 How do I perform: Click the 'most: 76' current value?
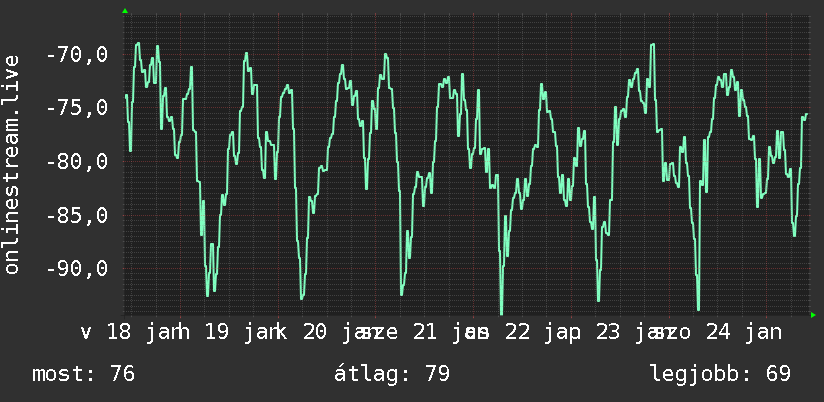coord(84,374)
